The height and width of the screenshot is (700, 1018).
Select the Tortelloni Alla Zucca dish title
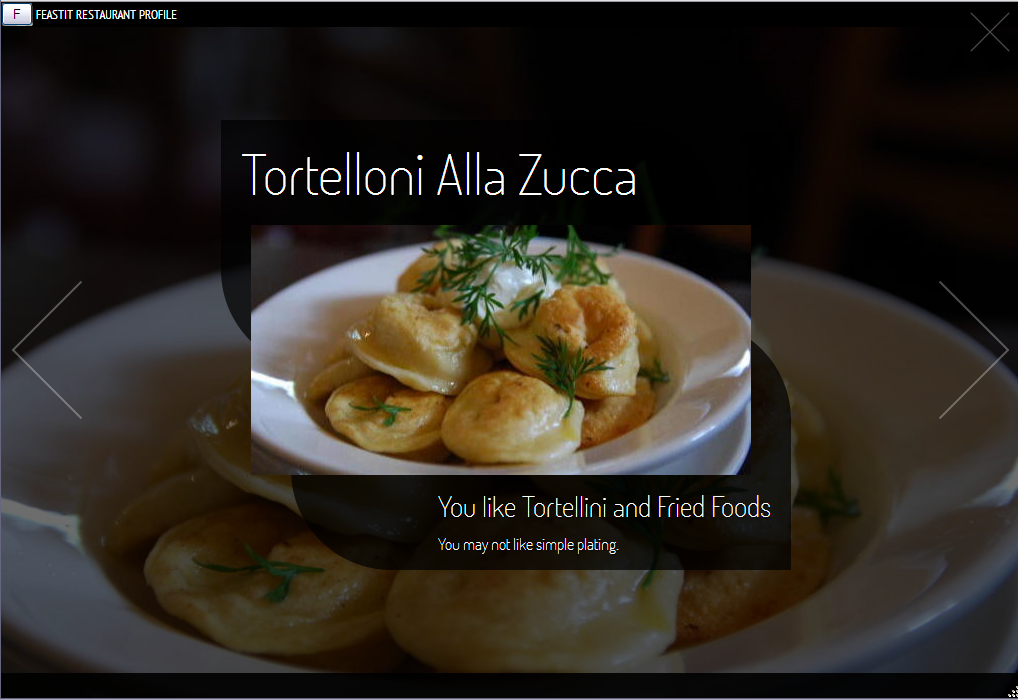pyautogui.click(x=439, y=175)
